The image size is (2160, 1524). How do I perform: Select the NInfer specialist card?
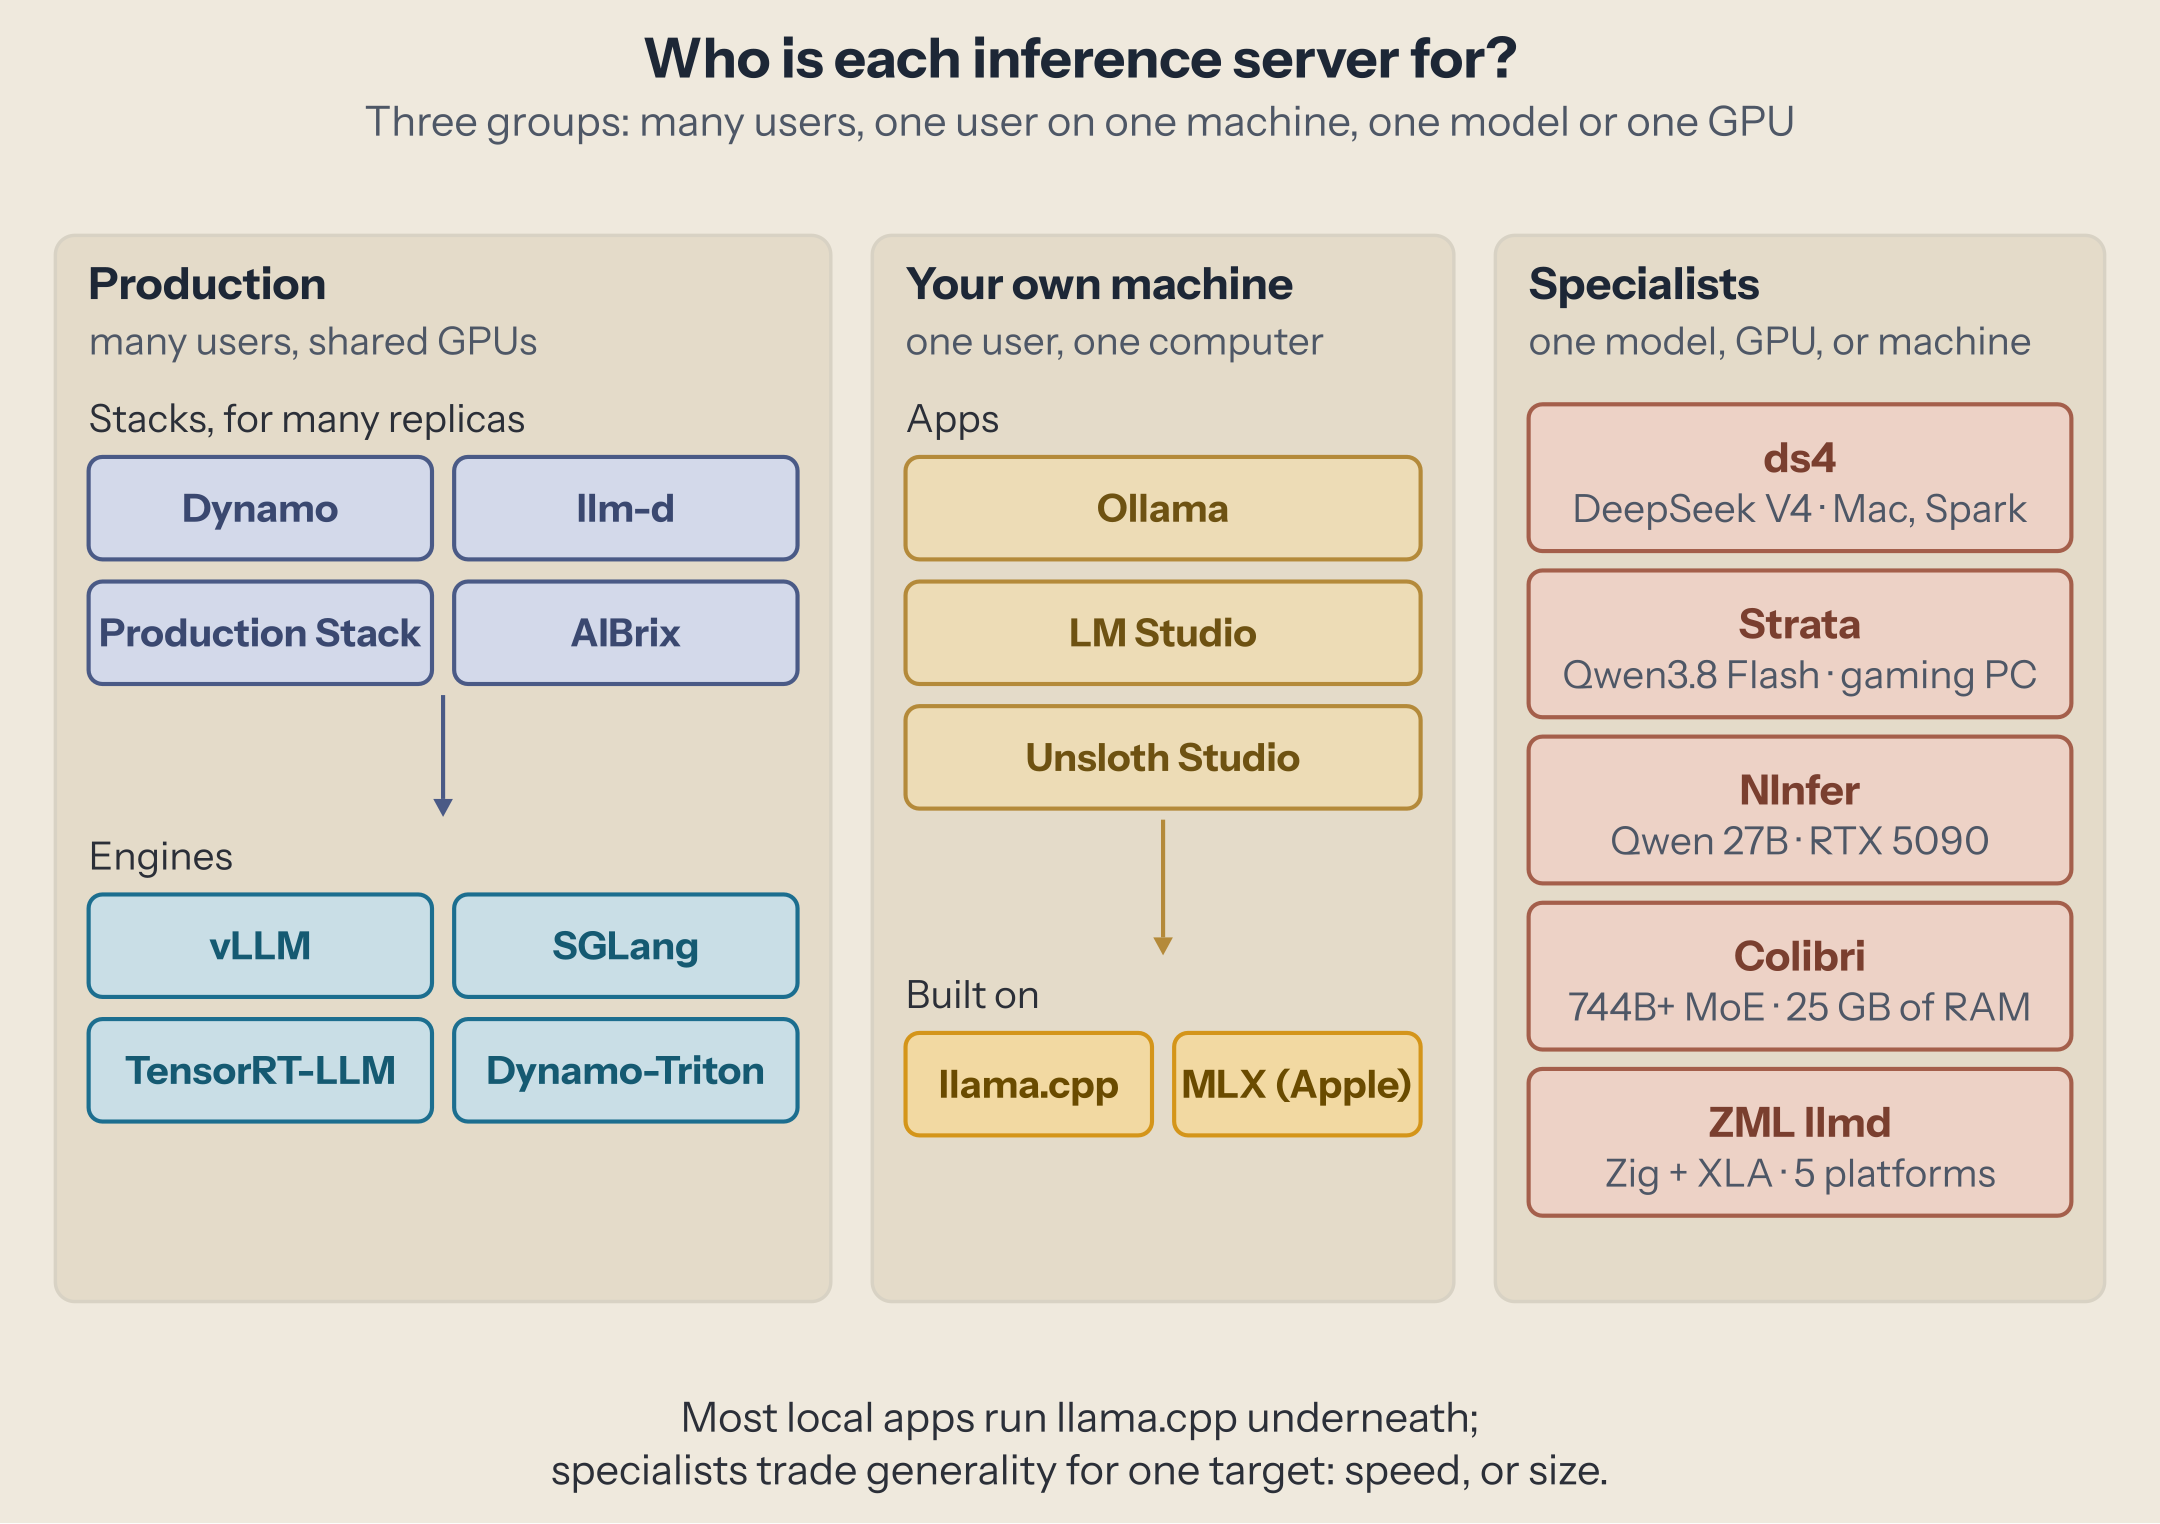pyautogui.click(x=1800, y=810)
